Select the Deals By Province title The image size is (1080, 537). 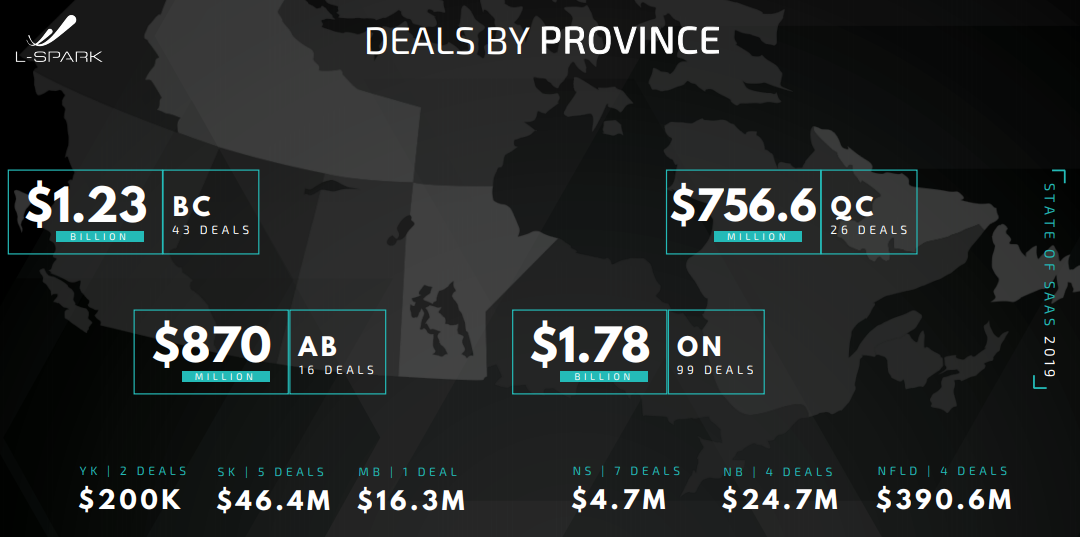point(543,41)
